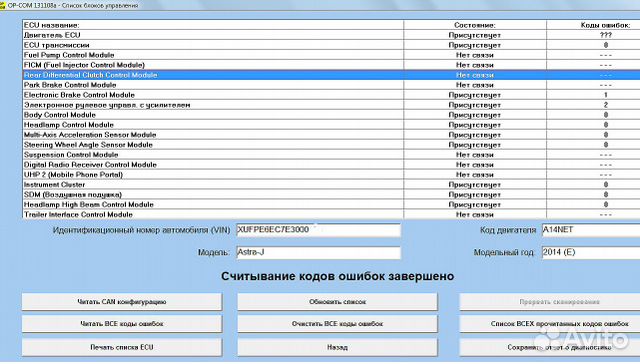Viewport: 640px width, 364px height.
Task: Select Trailer Interface Control Module row
Action: (x=331, y=215)
